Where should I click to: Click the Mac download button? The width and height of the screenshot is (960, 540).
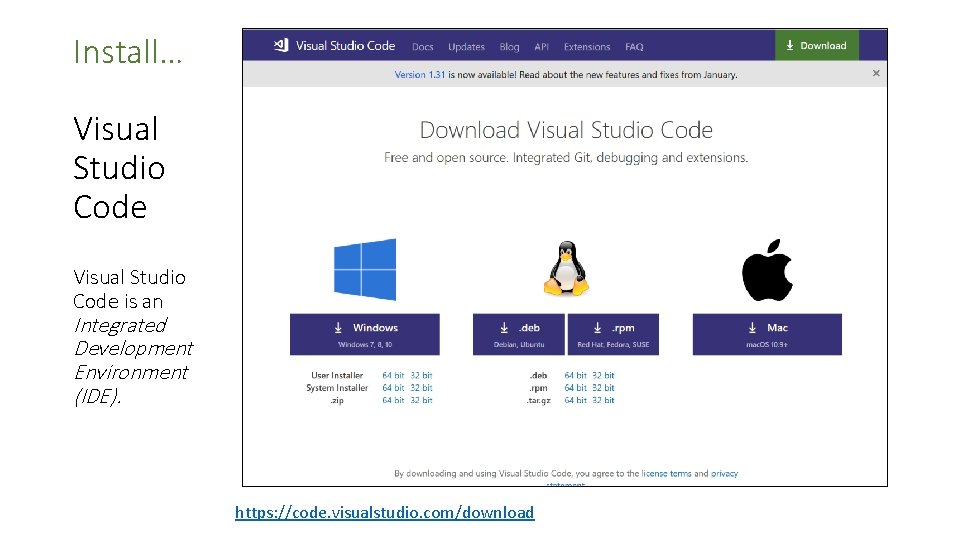pyautogui.click(x=767, y=334)
